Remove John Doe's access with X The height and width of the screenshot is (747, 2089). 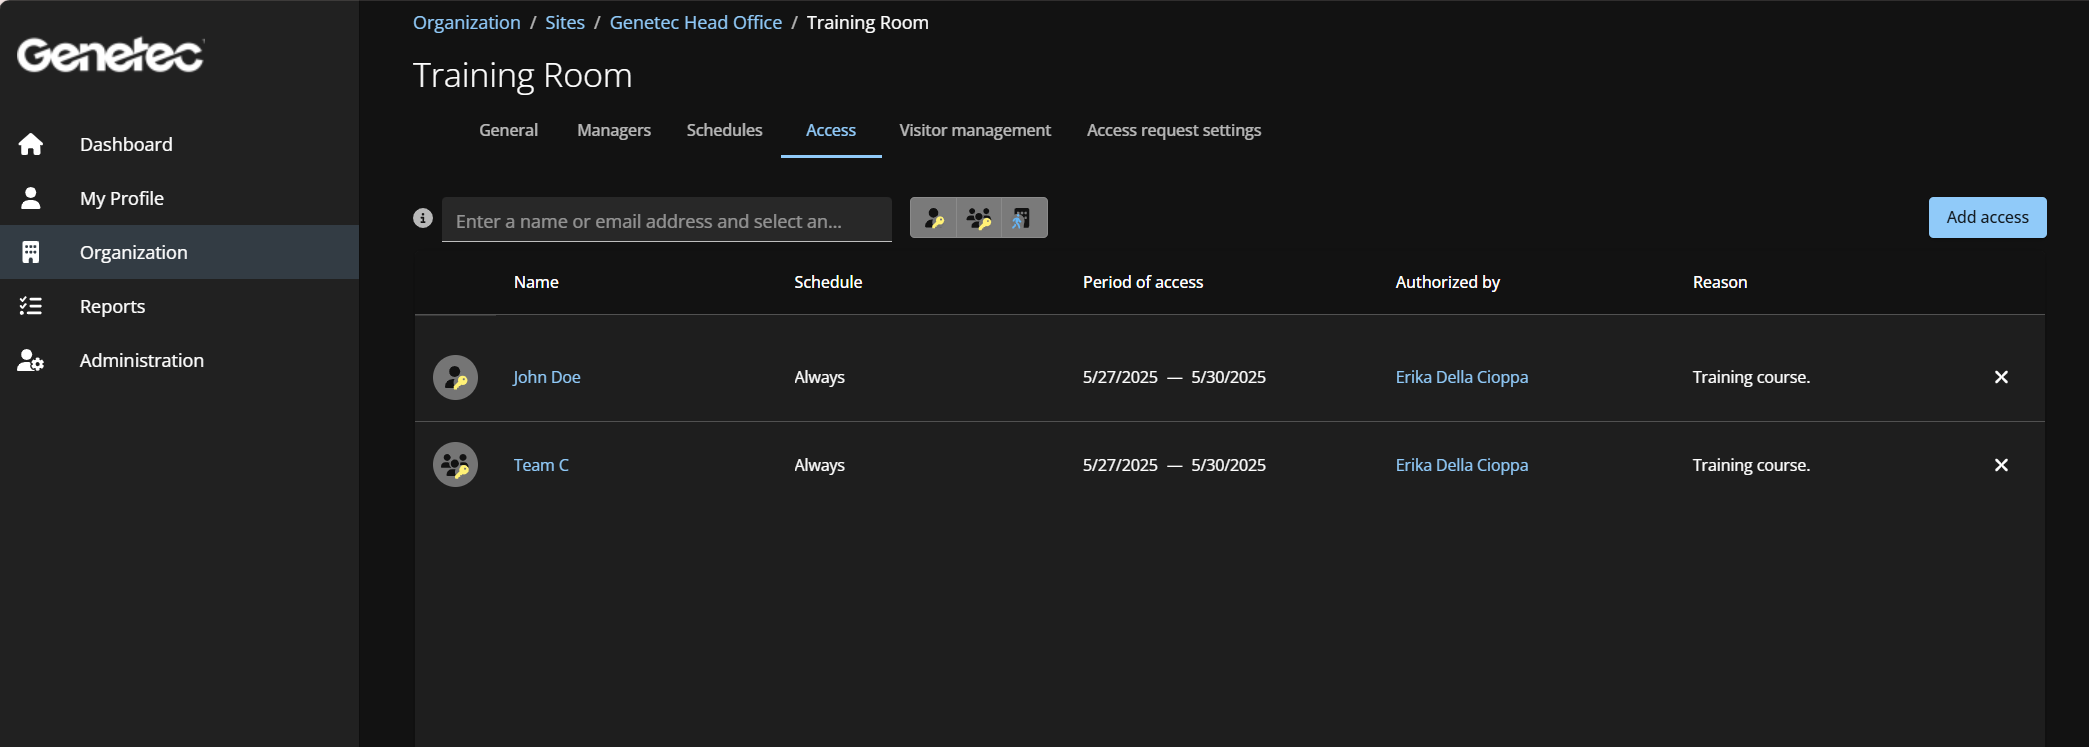click(2001, 377)
